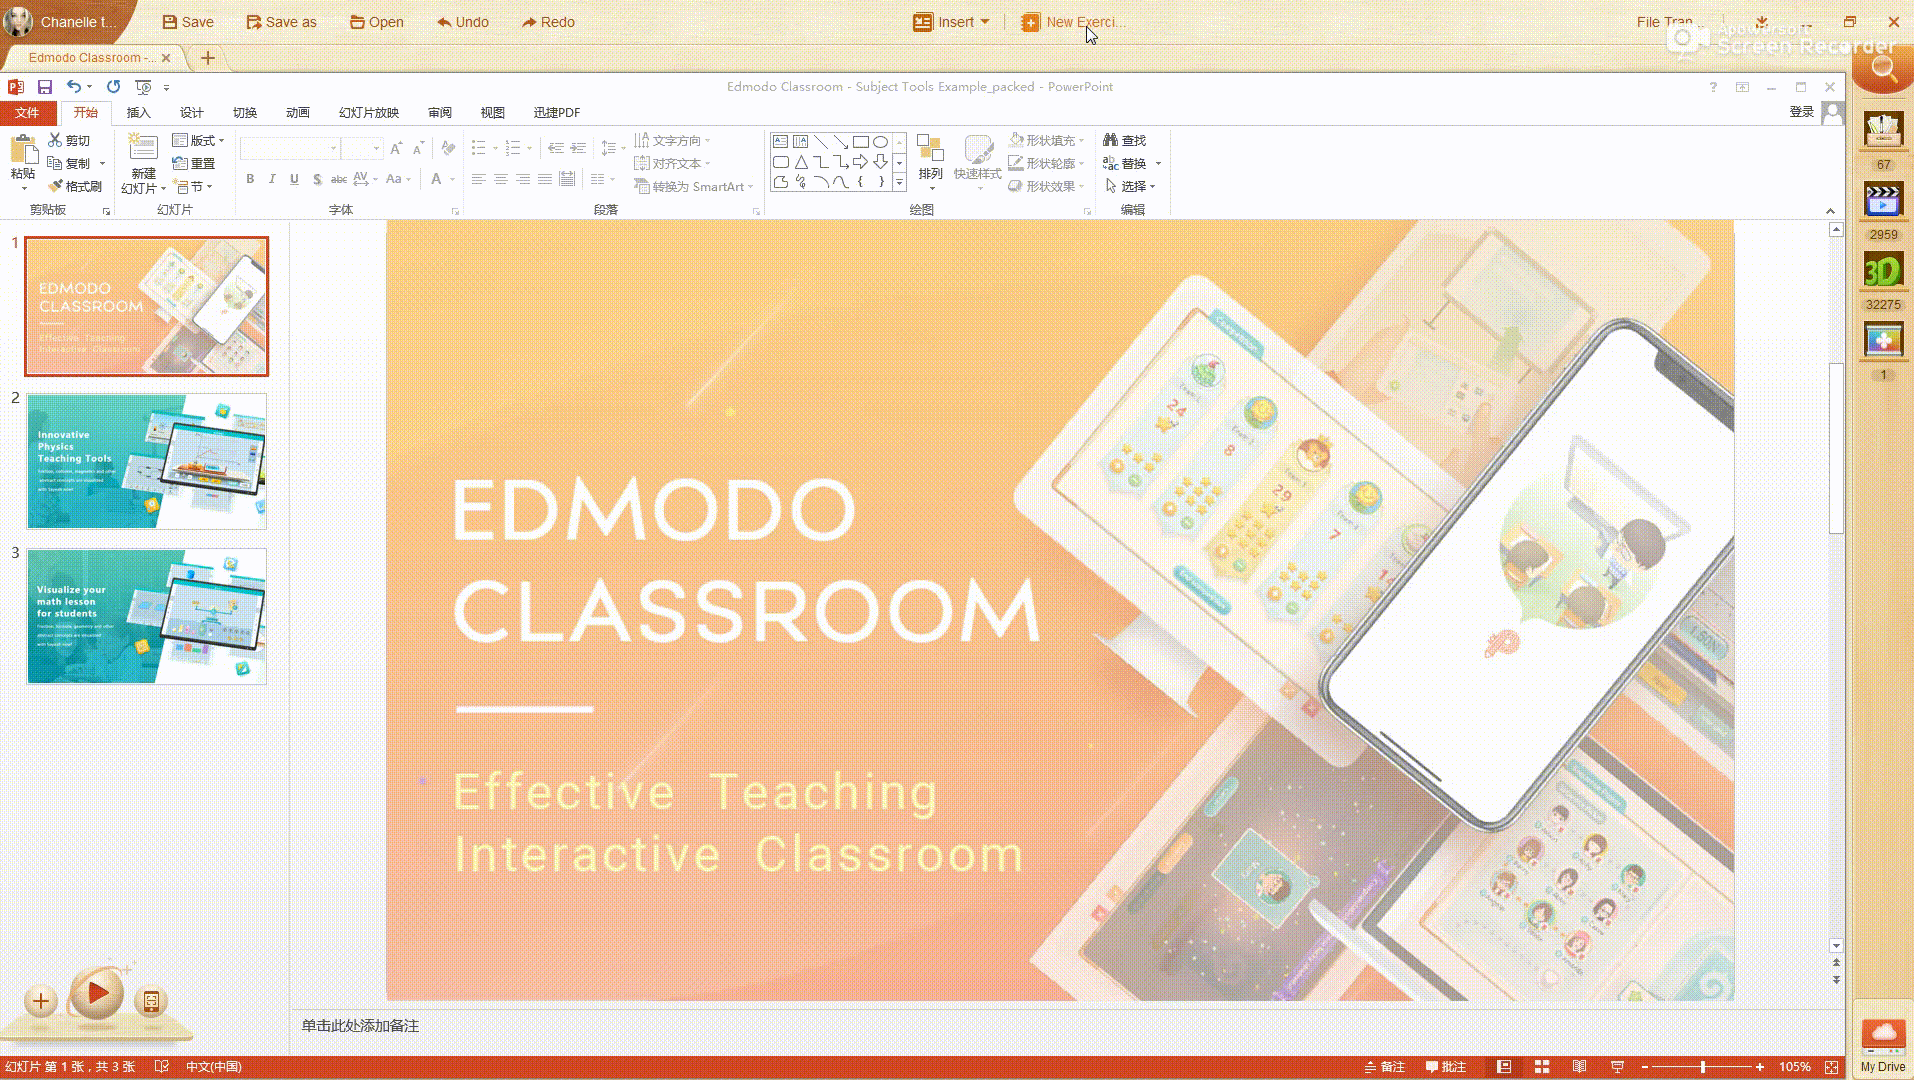This screenshot has height=1080, width=1914.
Task: Open the 版式 layout dropdown
Action: (198, 141)
